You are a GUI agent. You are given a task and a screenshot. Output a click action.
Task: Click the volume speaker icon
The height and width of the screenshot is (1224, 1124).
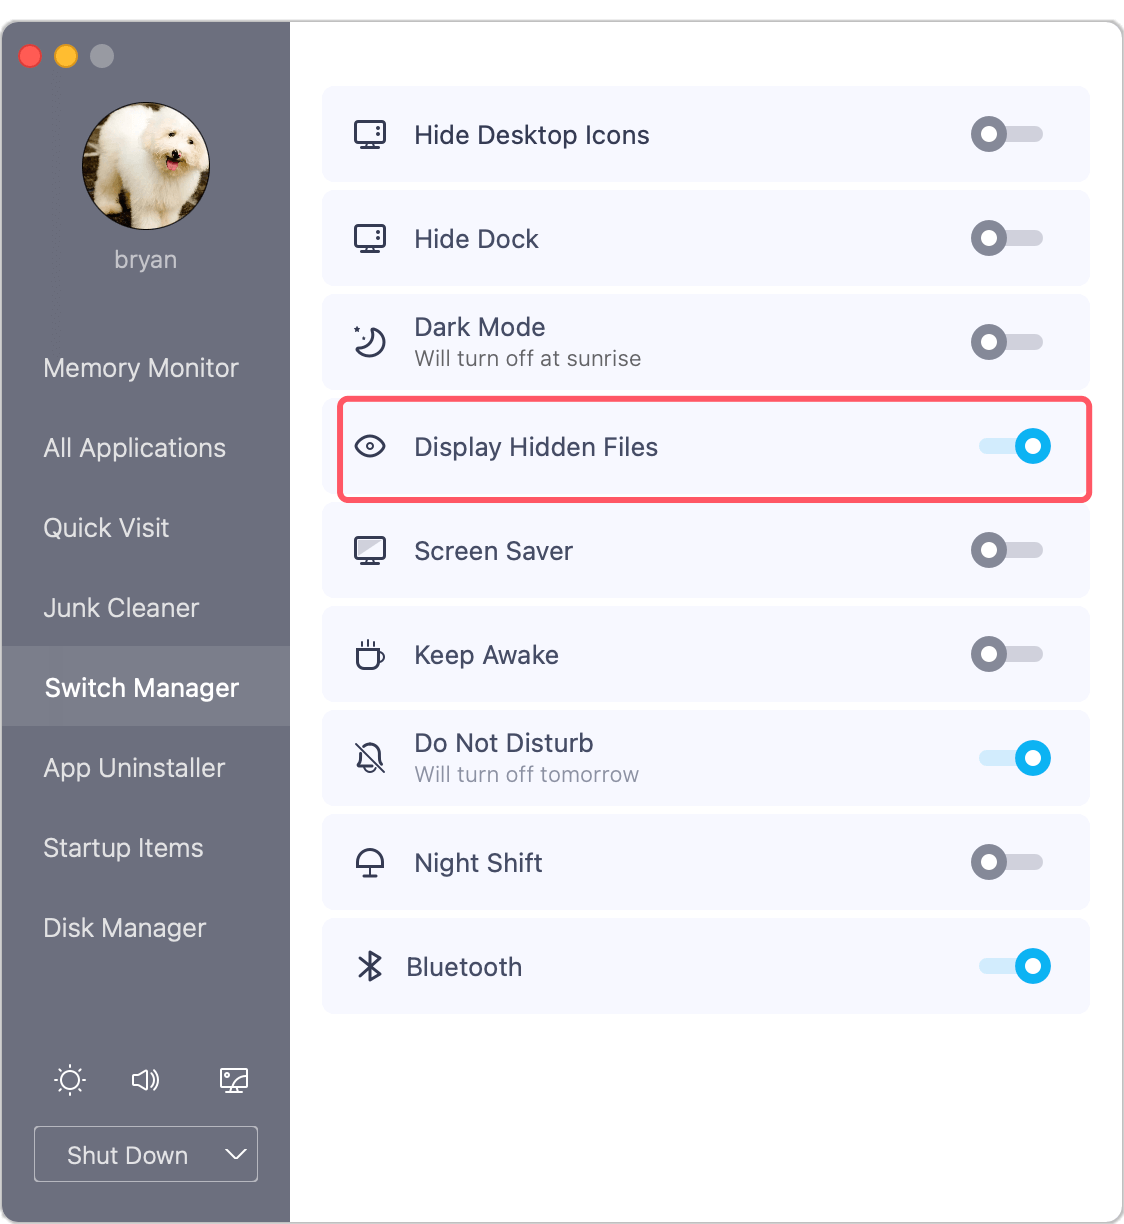145,1080
